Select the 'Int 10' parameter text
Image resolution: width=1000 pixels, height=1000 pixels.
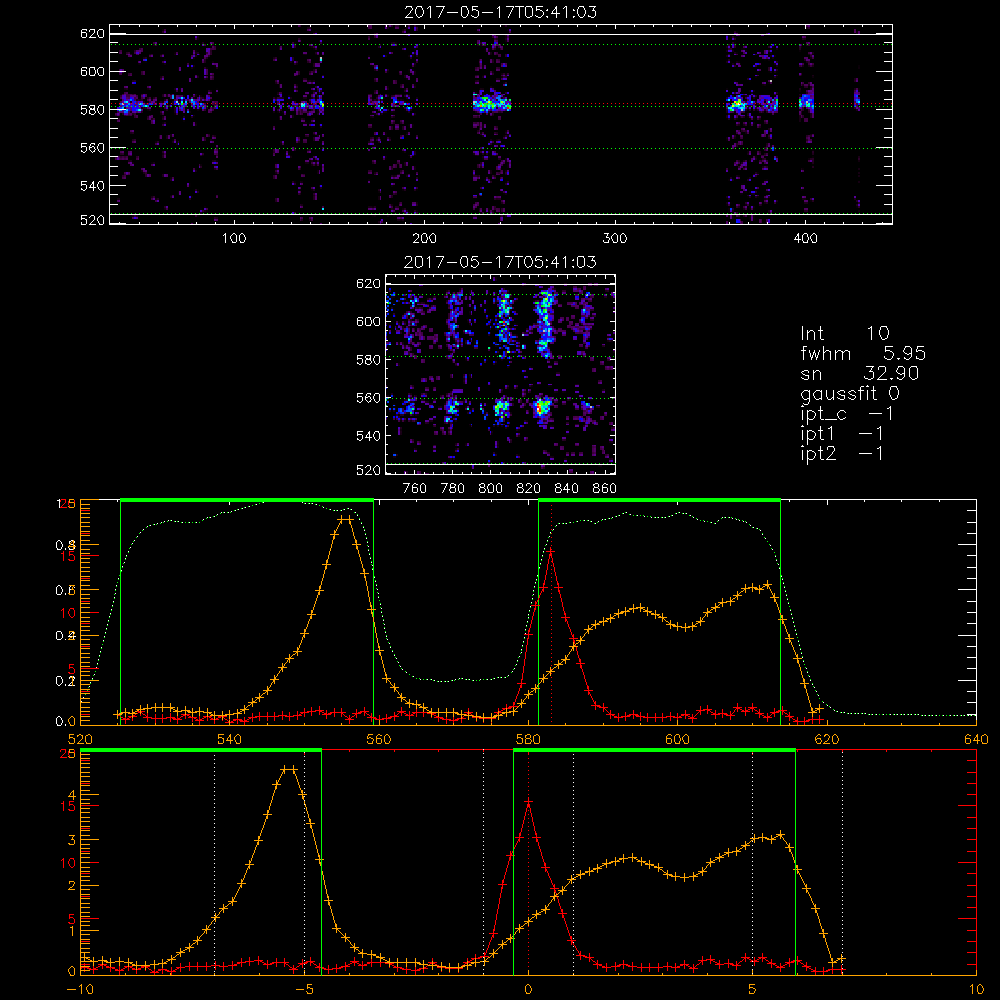click(844, 334)
